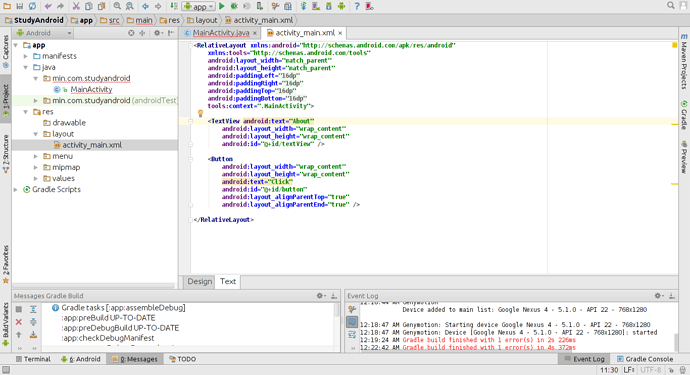The height and width of the screenshot is (375, 690).
Task: Expand the manifests folder
Action: coord(26,56)
